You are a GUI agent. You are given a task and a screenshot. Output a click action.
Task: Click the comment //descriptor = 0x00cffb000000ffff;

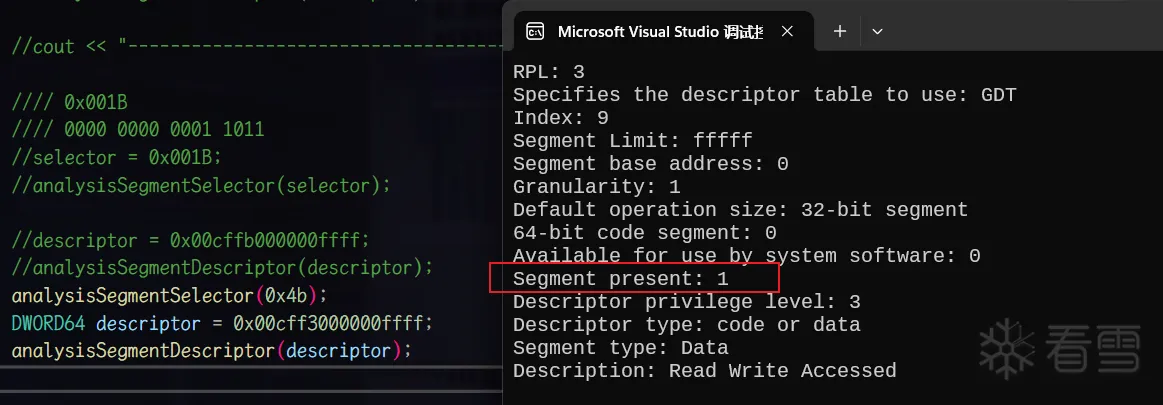190,241
